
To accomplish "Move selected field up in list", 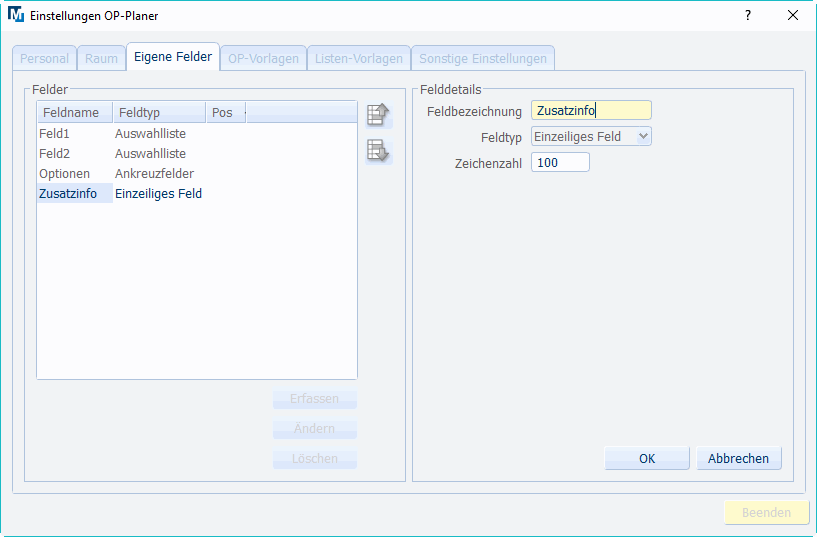I will [x=378, y=115].
